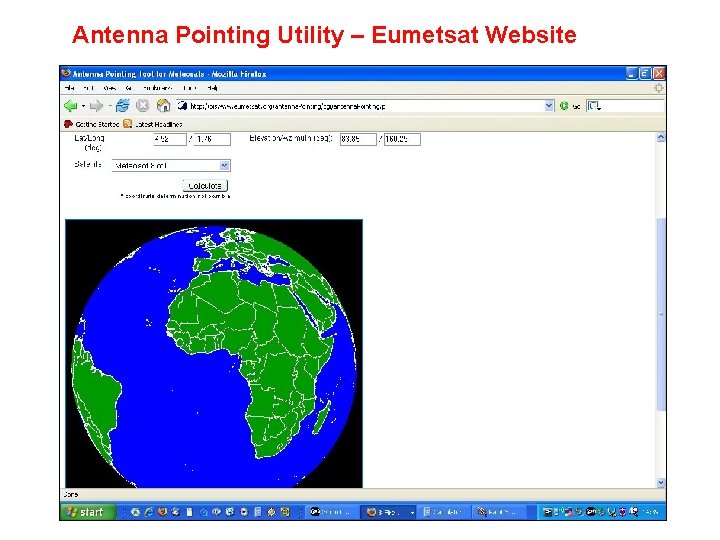Open the Edit menu
Viewport: 720px width, 540px height.
(89, 88)
